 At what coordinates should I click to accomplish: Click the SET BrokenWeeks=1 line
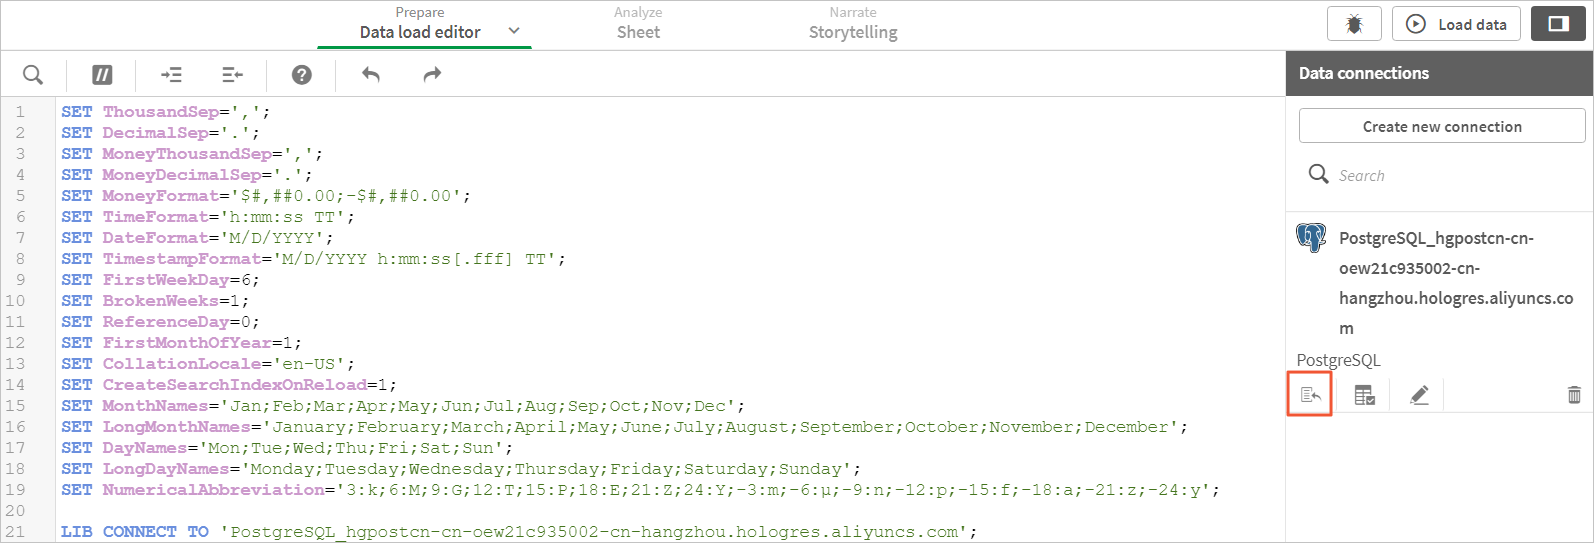pyautogui.click(x=155, y=301)
